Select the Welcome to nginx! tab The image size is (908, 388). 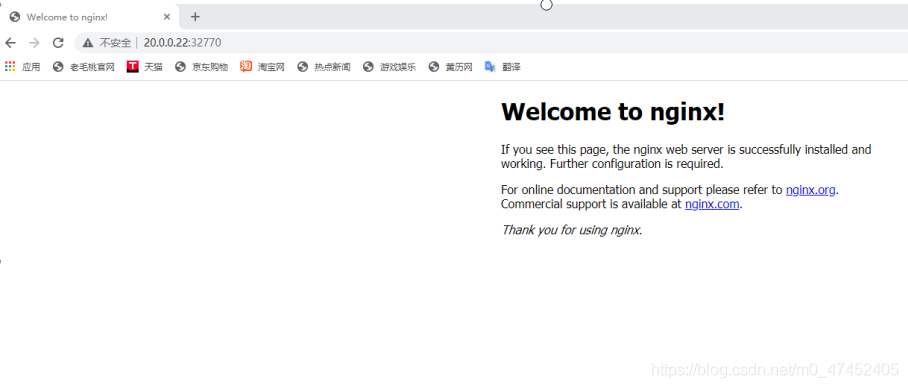[90, 17]
